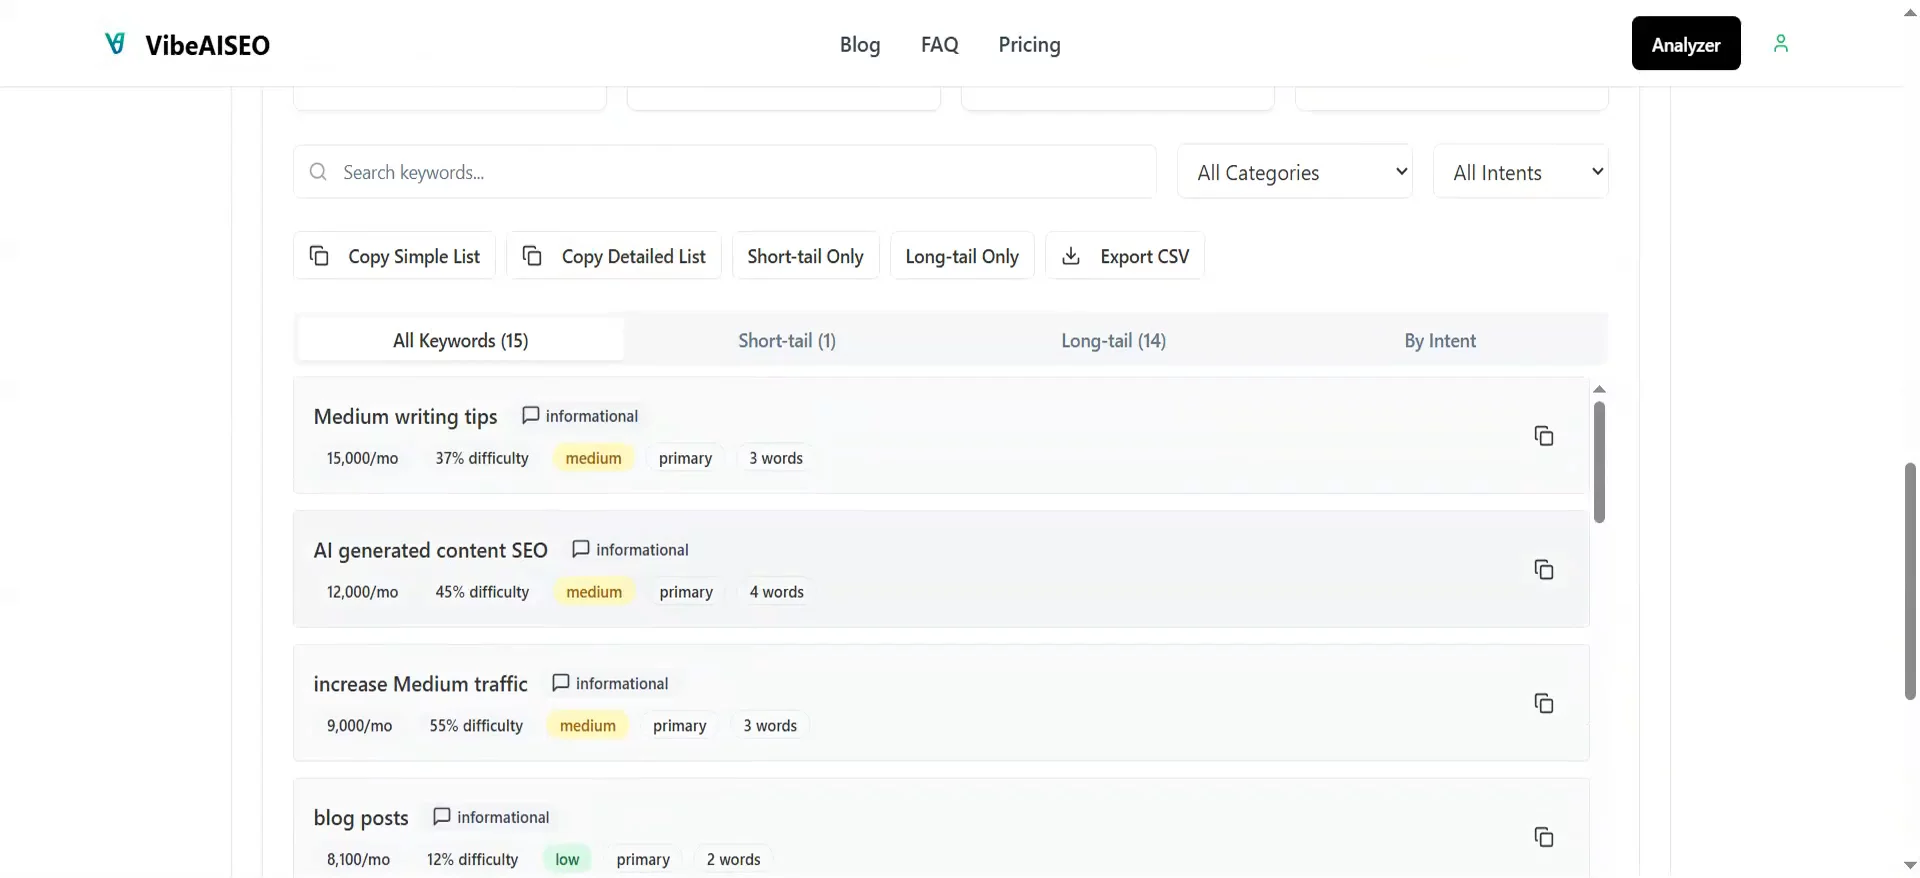This screenshot has height=878, width=1920.
Task: Copy the 'blog posts' keyword
Action: point(1543,837)
